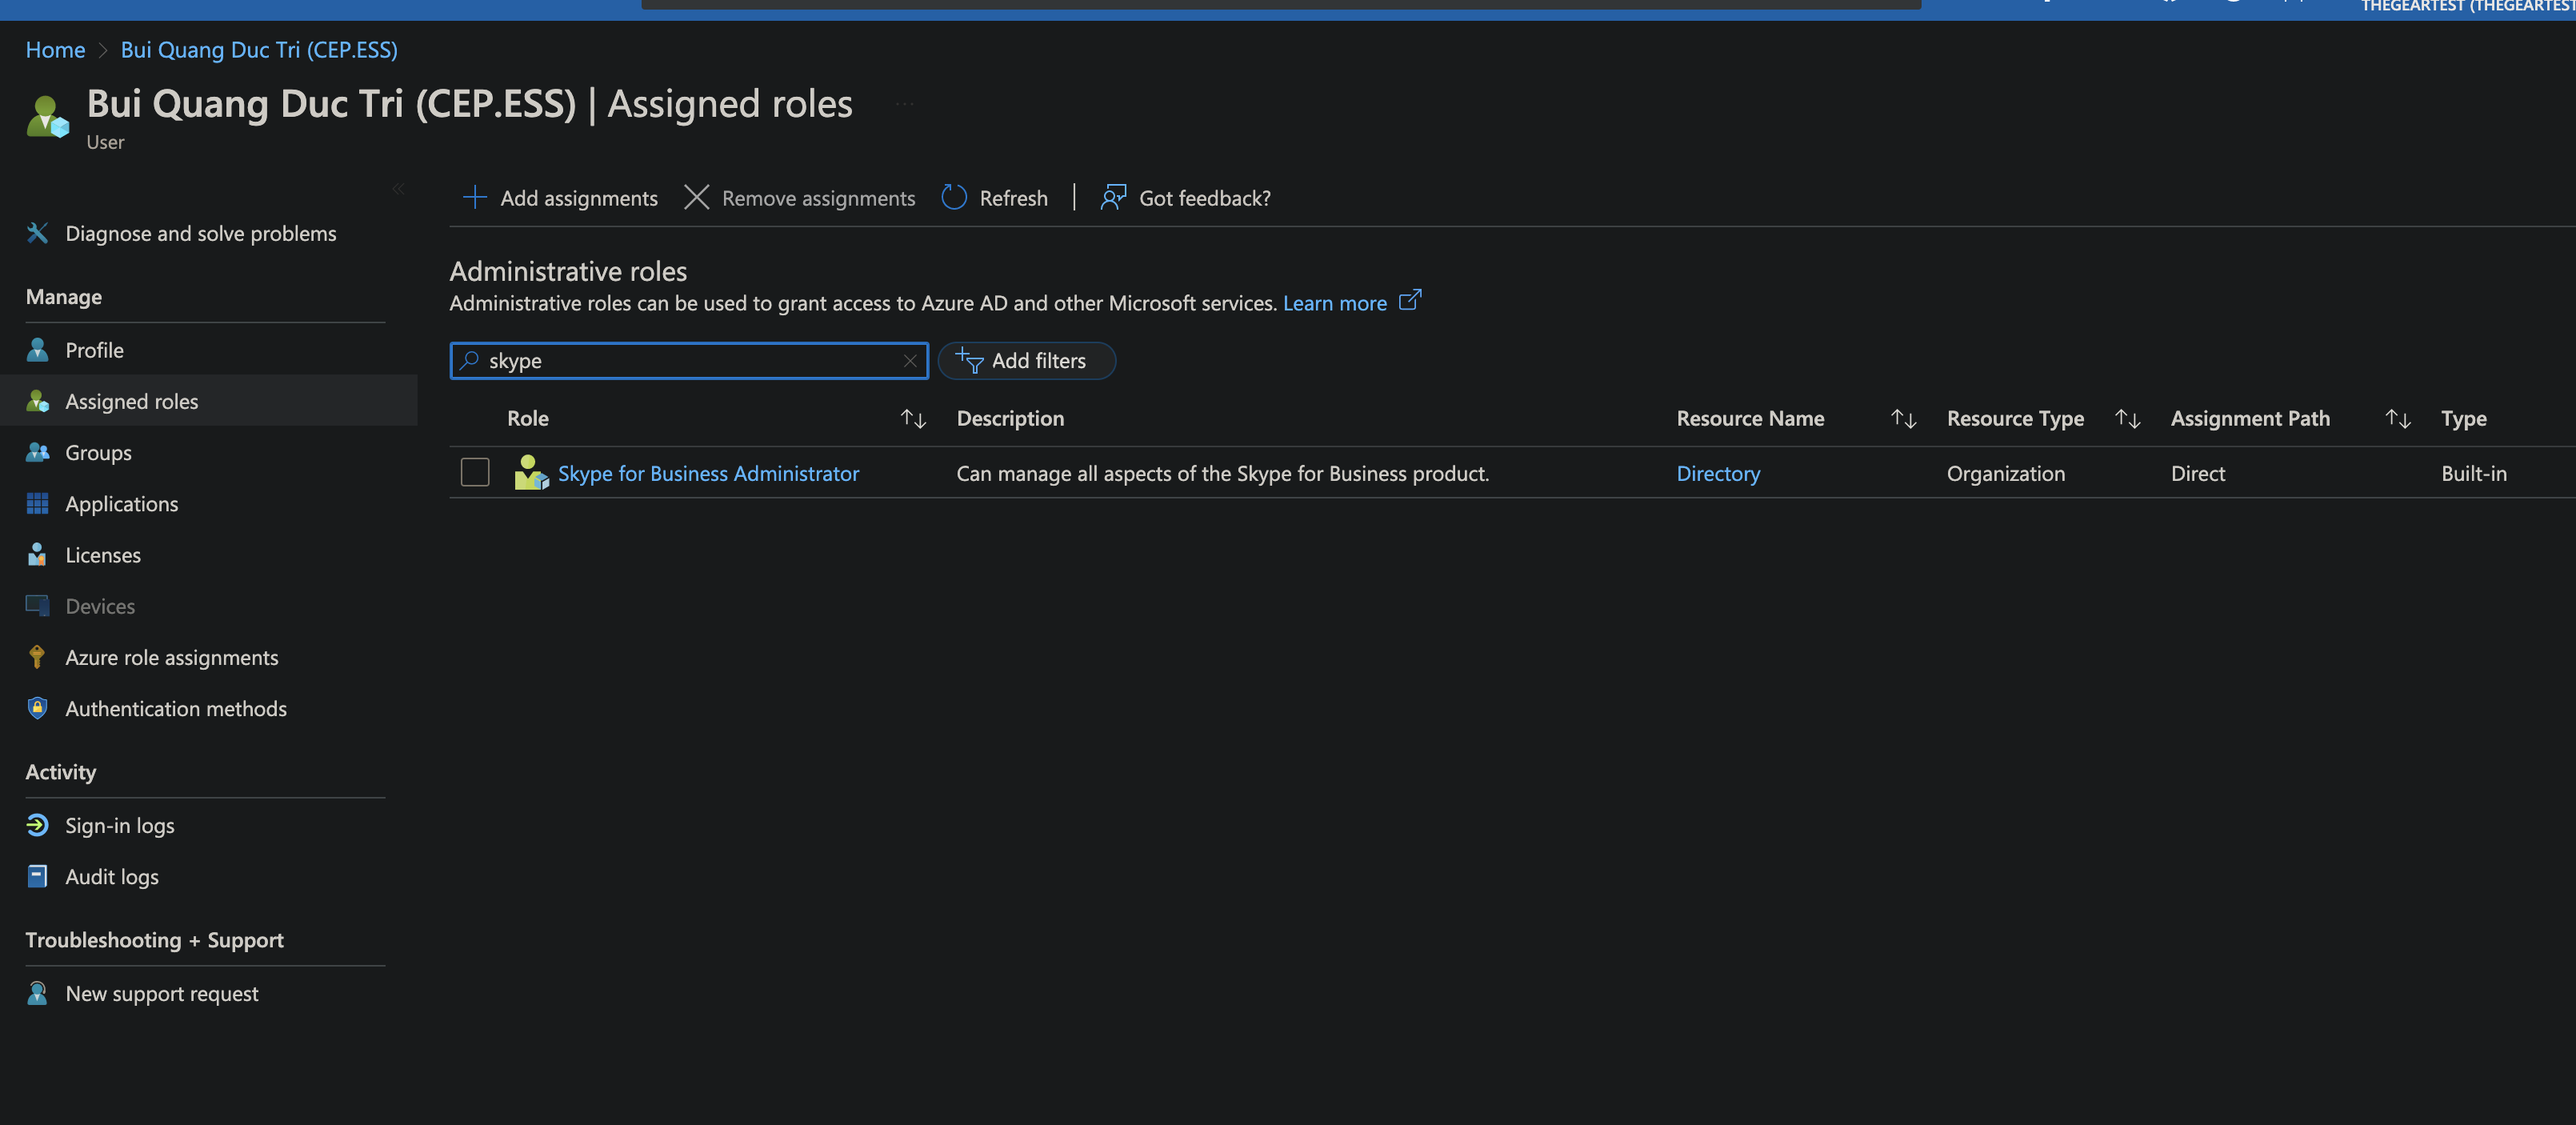Click the Skype for Business role description text
Viewport: 2576px width, 1125px height.
click(x=1222, y=473)
